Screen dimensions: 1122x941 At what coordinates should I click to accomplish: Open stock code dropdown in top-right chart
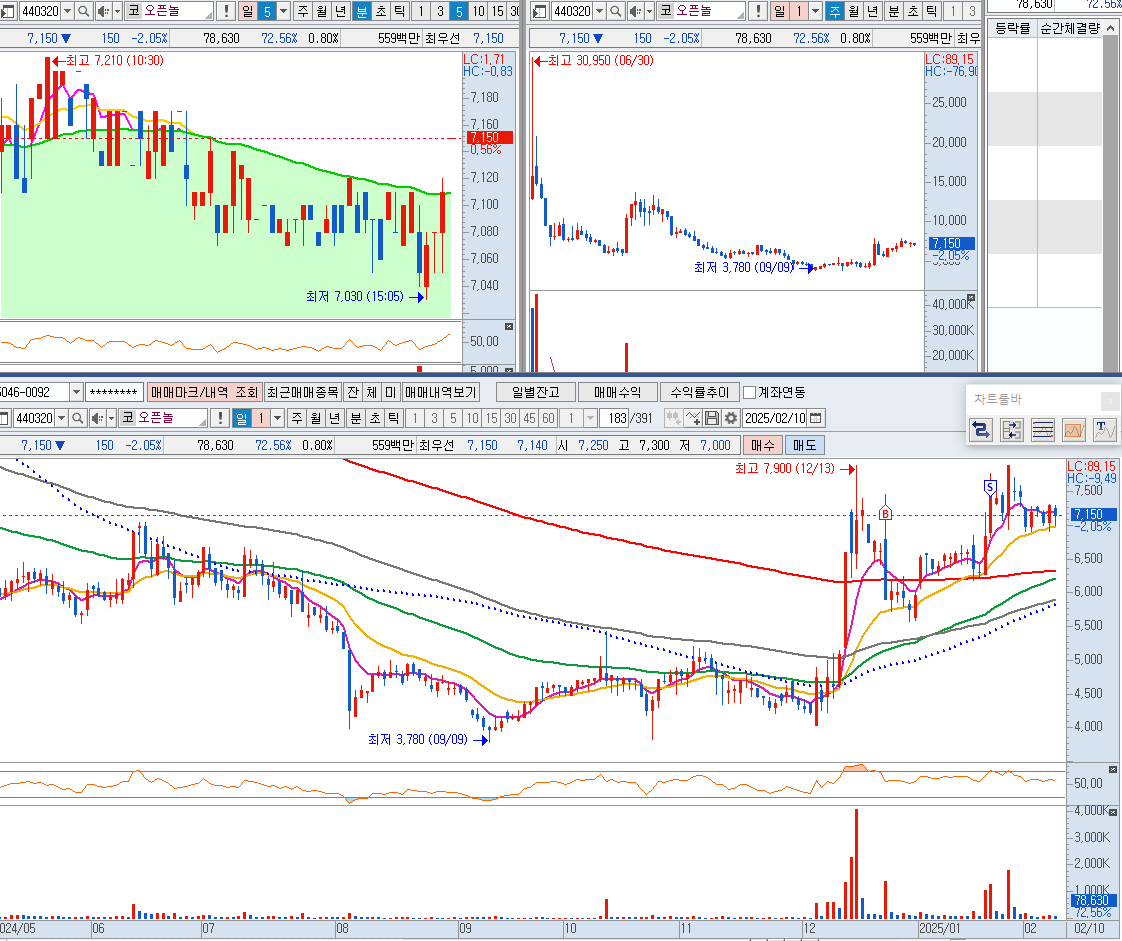tap(600, 11)
